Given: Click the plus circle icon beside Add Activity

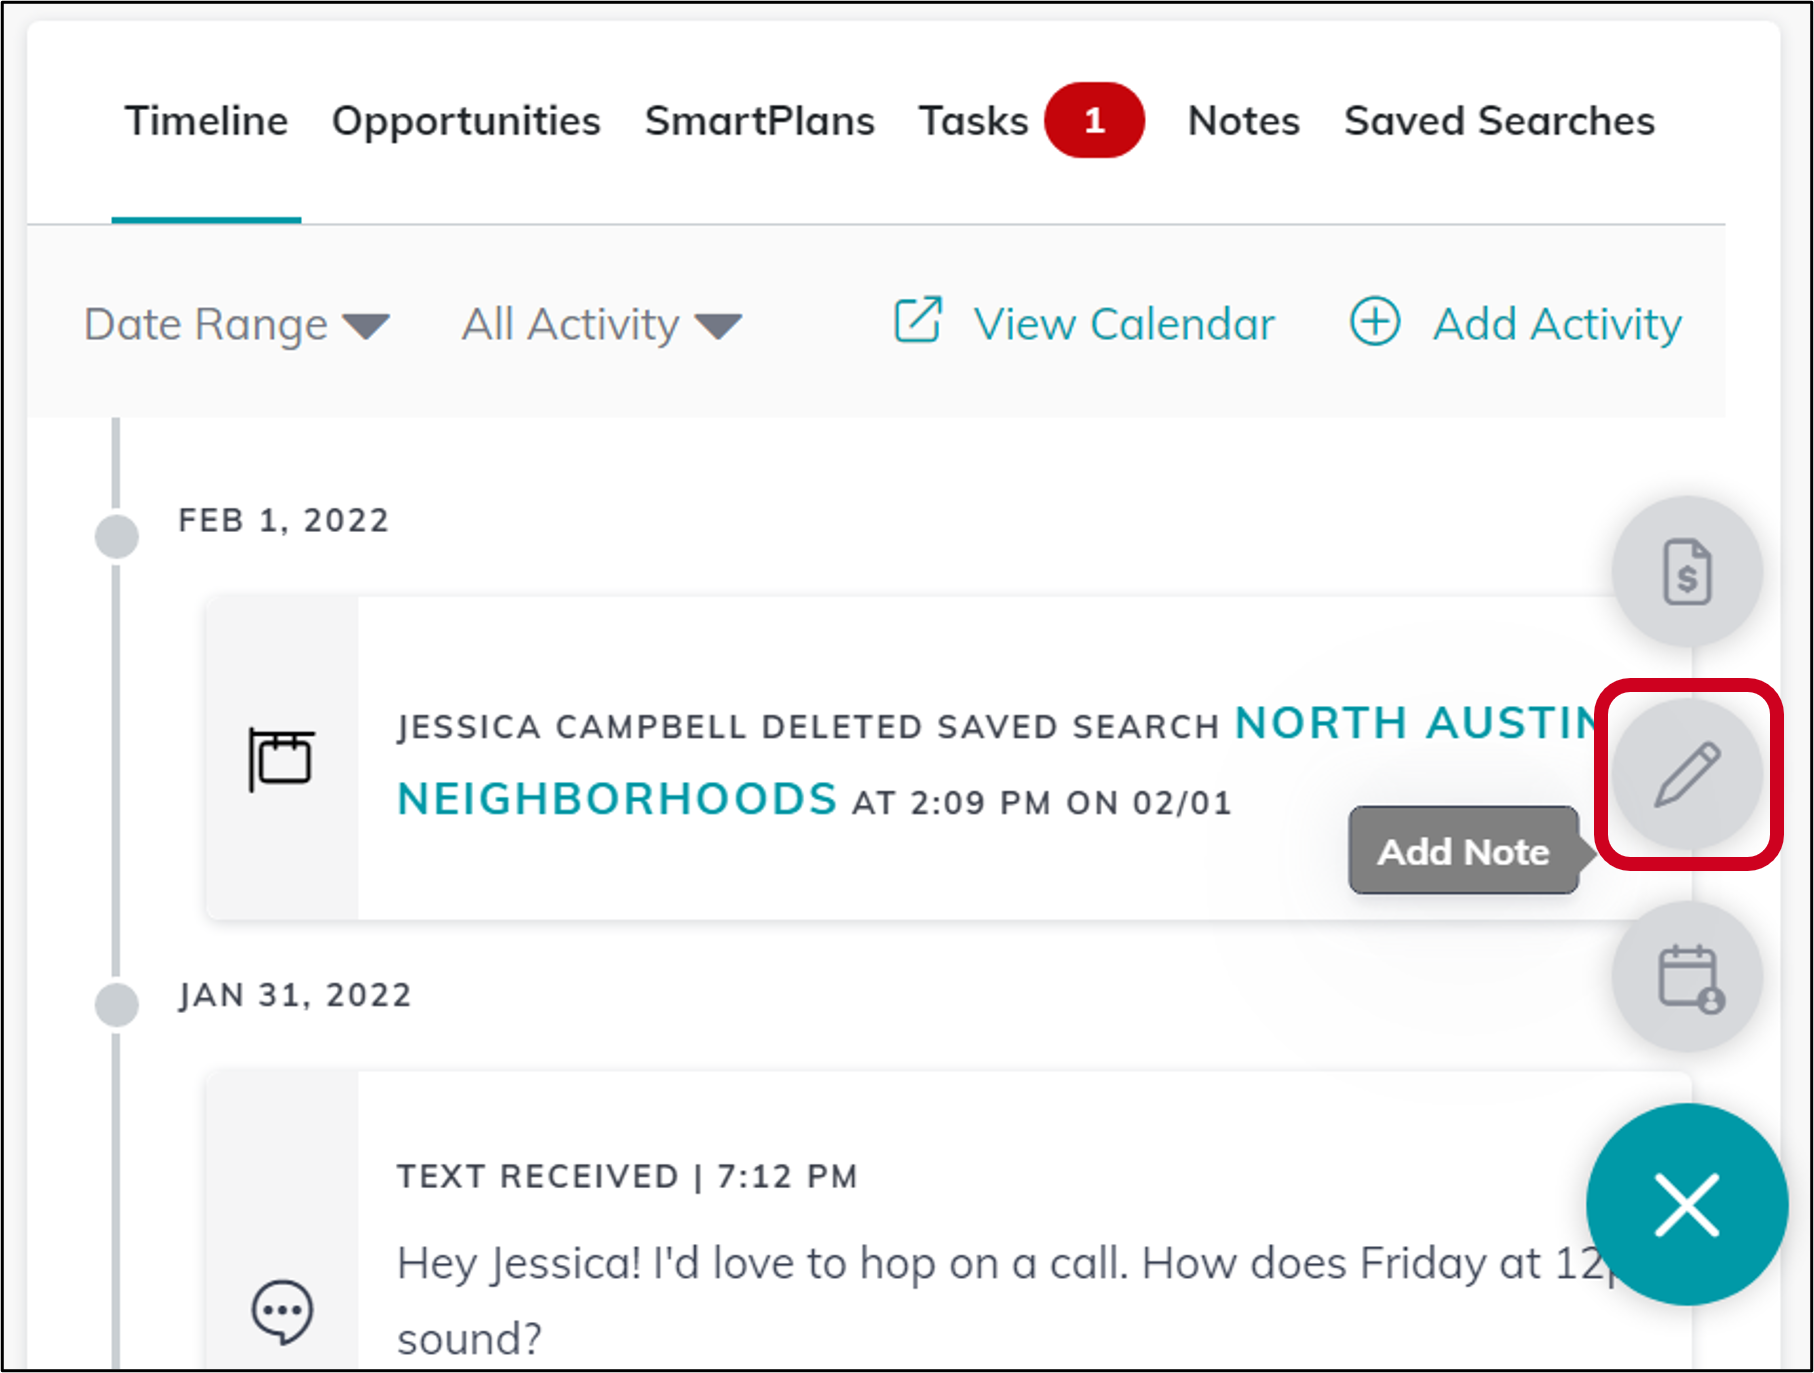Looking at the screenshot, I should tap(1375, 321).
